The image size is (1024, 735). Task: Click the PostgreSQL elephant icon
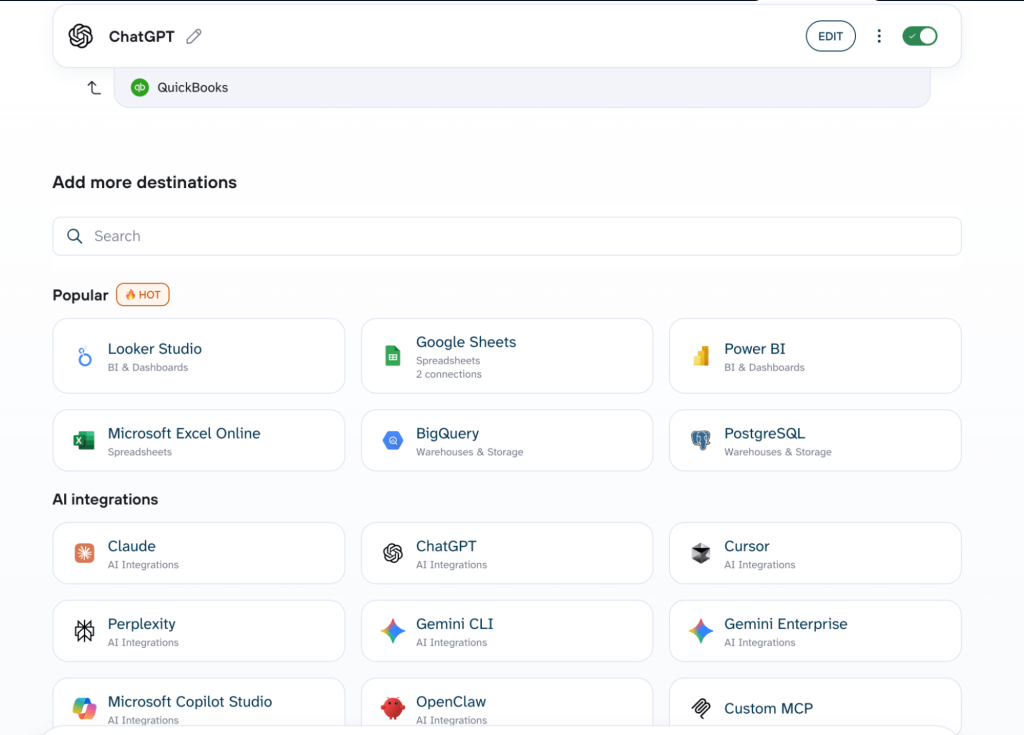pyautogui.click(x=701, y=440)
